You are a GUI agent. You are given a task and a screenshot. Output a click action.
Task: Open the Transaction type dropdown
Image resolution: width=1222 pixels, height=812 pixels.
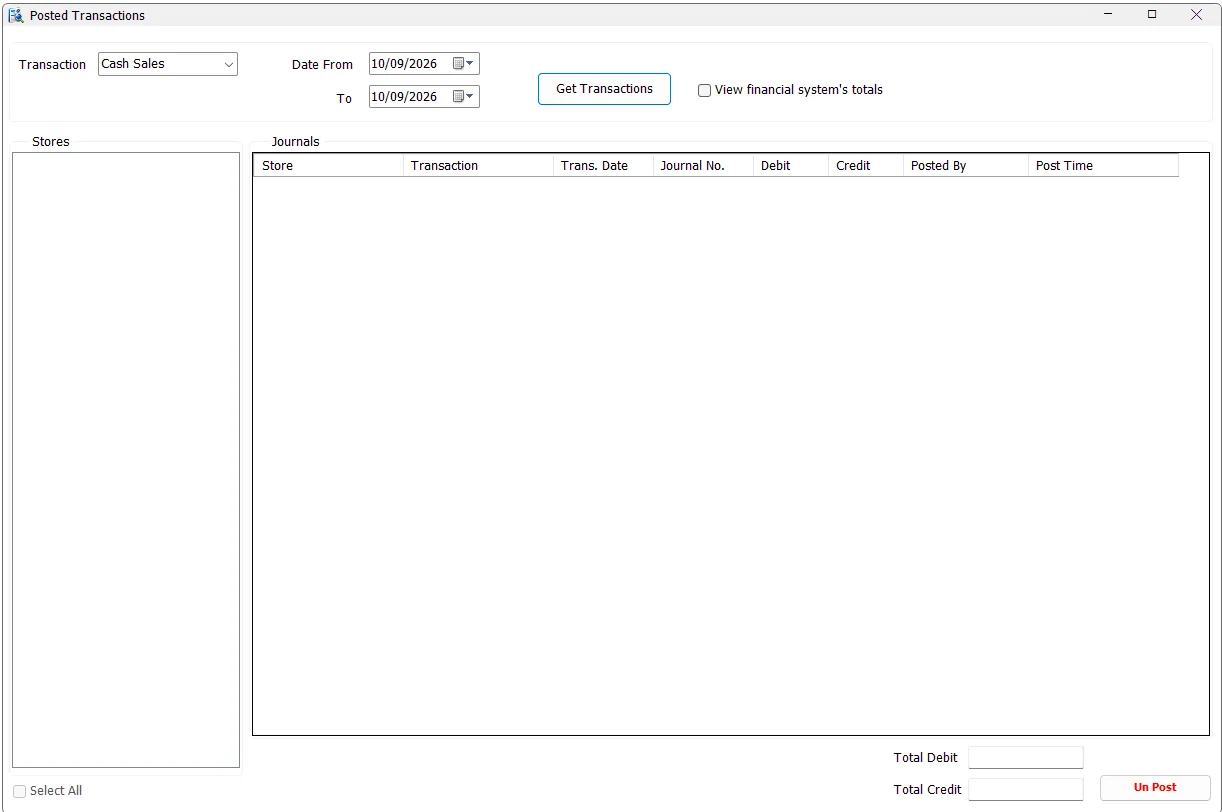pyautogui.click(x=229, y=64)
